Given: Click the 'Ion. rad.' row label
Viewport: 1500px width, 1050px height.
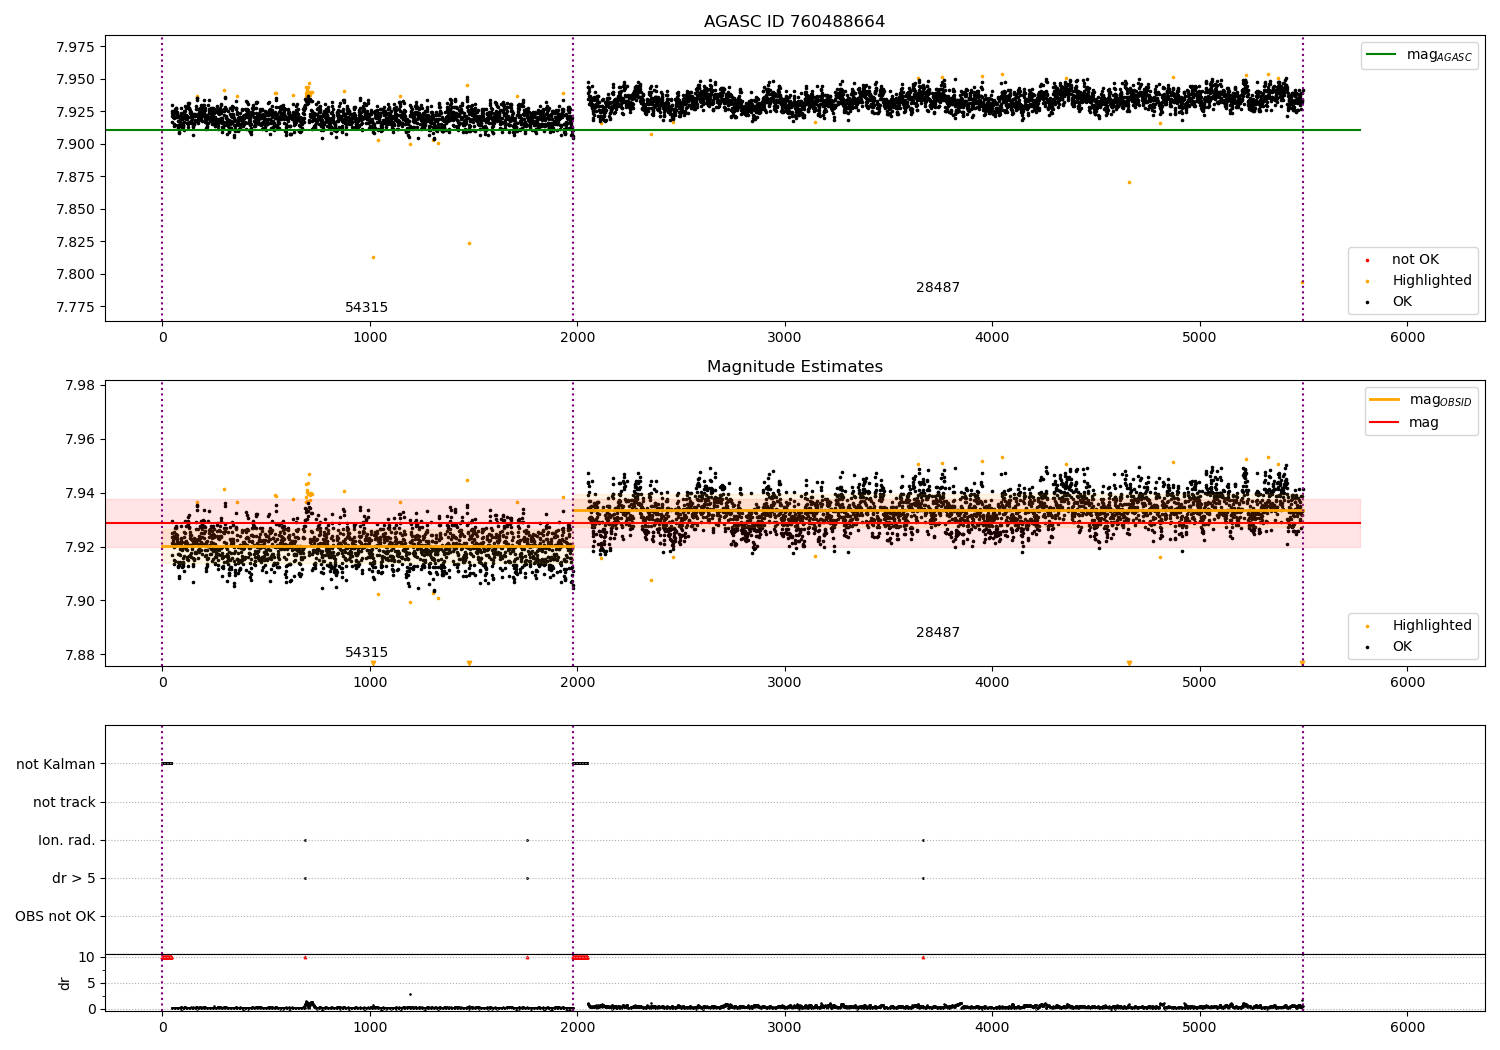Looking at the screenshot, I should tap(67, 840).
